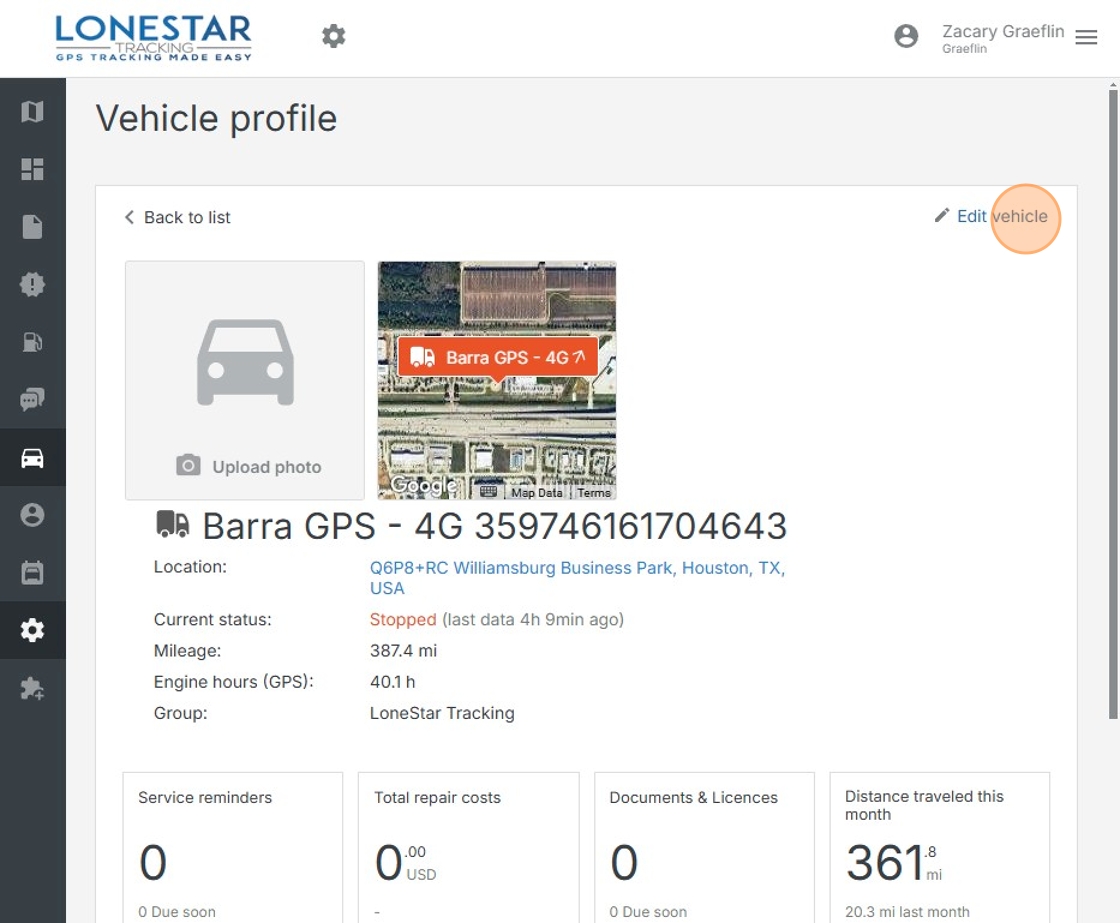Open the map view in sidebar
This screenshot has width=1120, height=923.
point(32,111)
